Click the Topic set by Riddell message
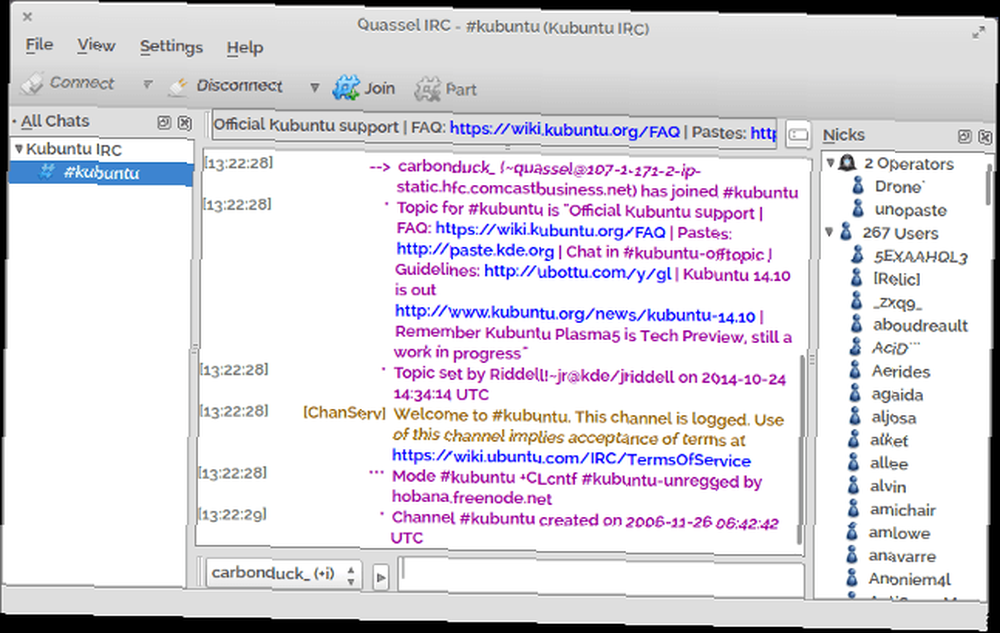The height and width of the screenshot is (633, 1000). (589, 384)
